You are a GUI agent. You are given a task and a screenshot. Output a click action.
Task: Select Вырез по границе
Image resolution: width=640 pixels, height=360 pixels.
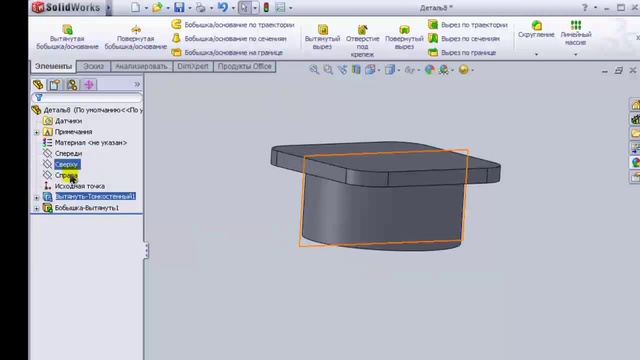coord(462,53)
